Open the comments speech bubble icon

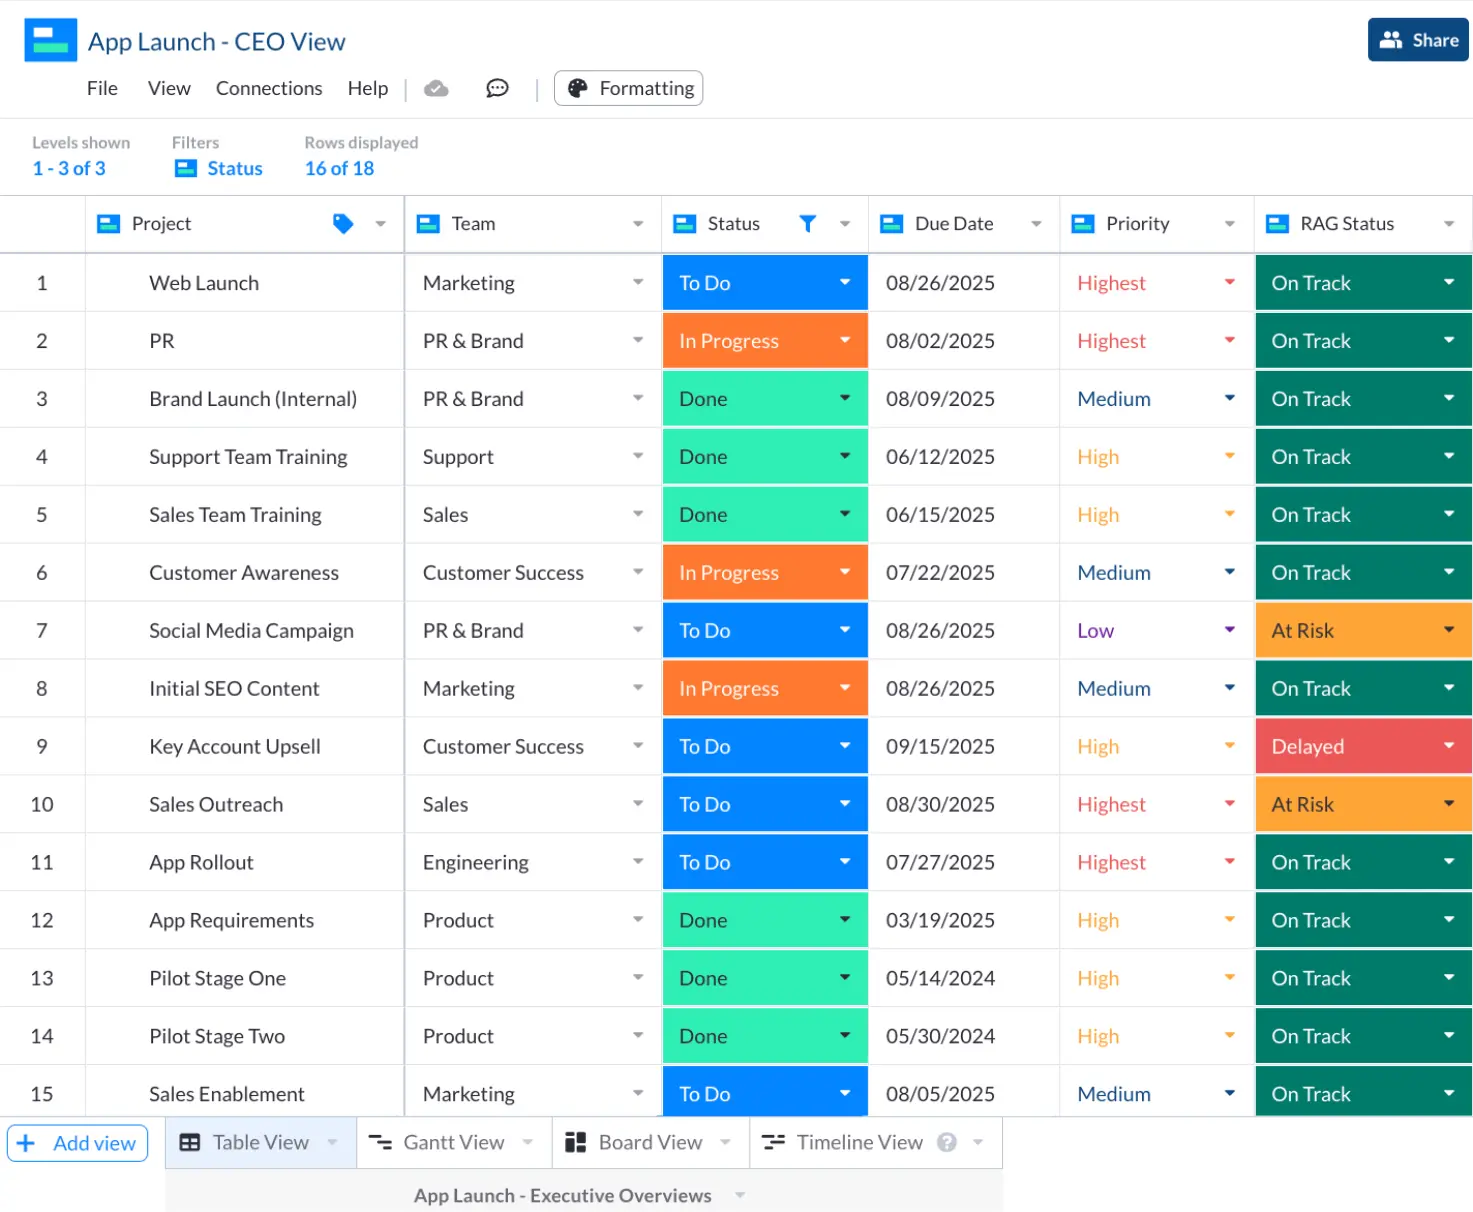[x=497, y=88]
